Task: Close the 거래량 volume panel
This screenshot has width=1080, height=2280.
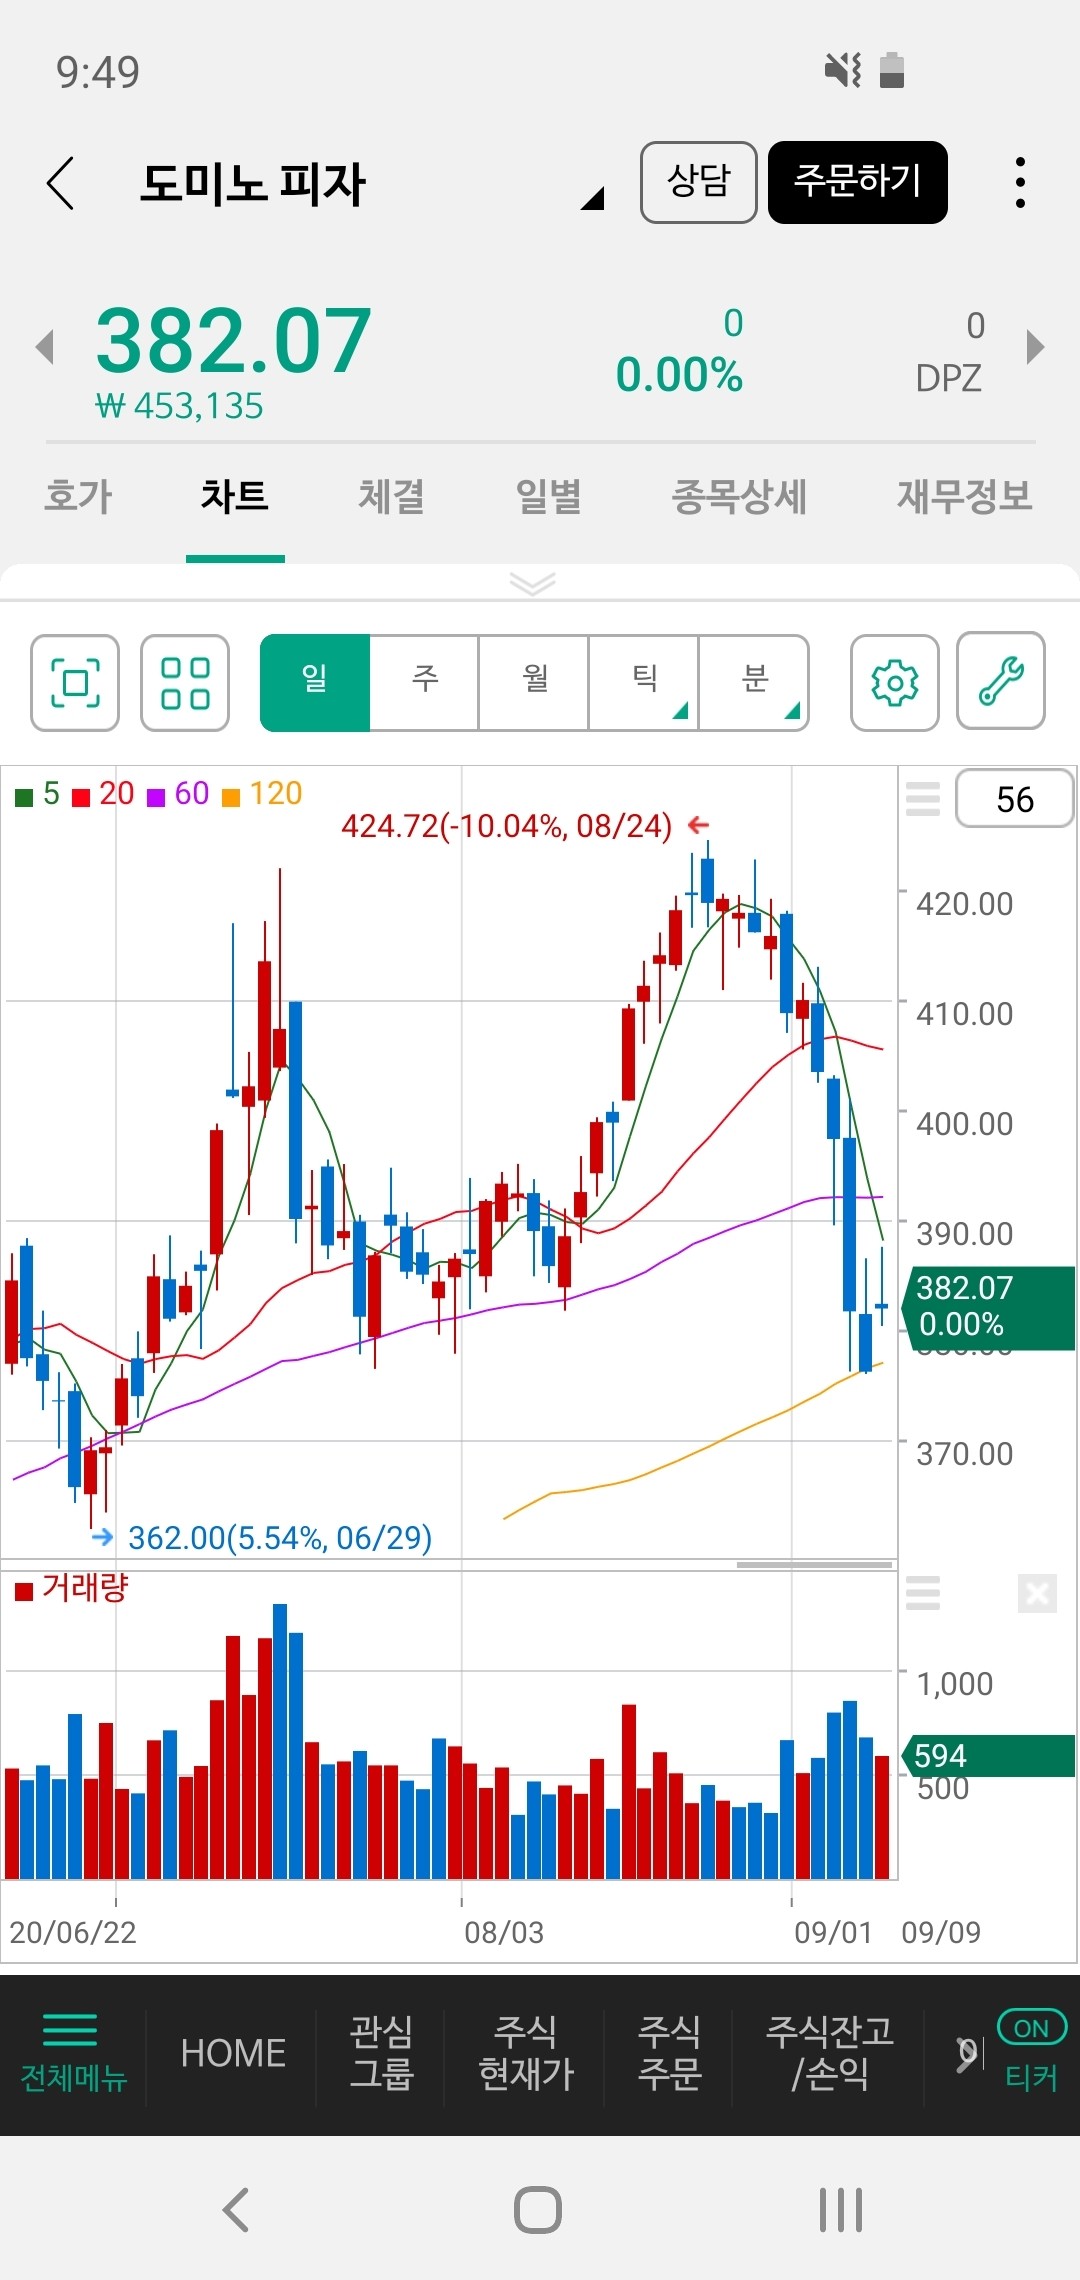Action: point(1037,1593)
